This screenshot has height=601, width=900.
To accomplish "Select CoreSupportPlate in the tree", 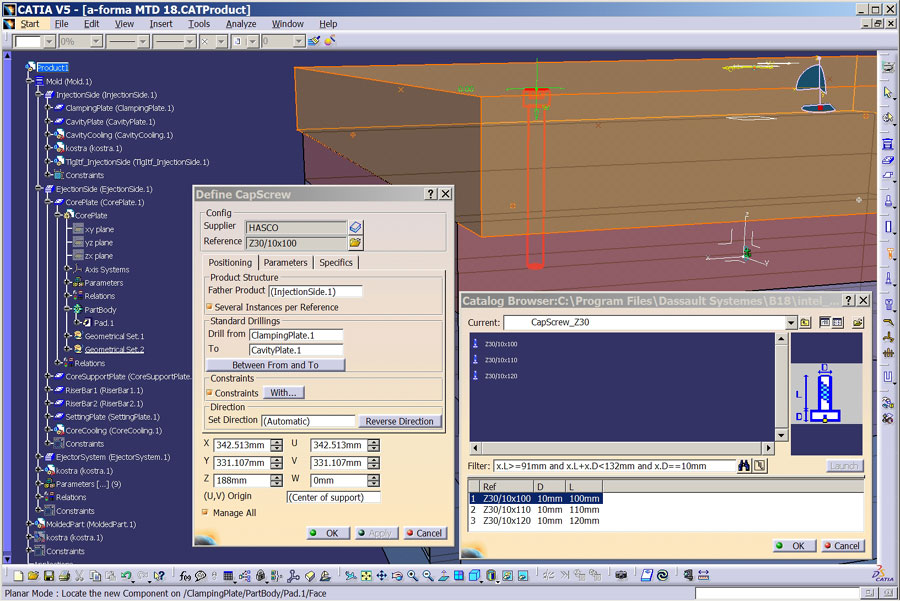I will pos(127,377).
